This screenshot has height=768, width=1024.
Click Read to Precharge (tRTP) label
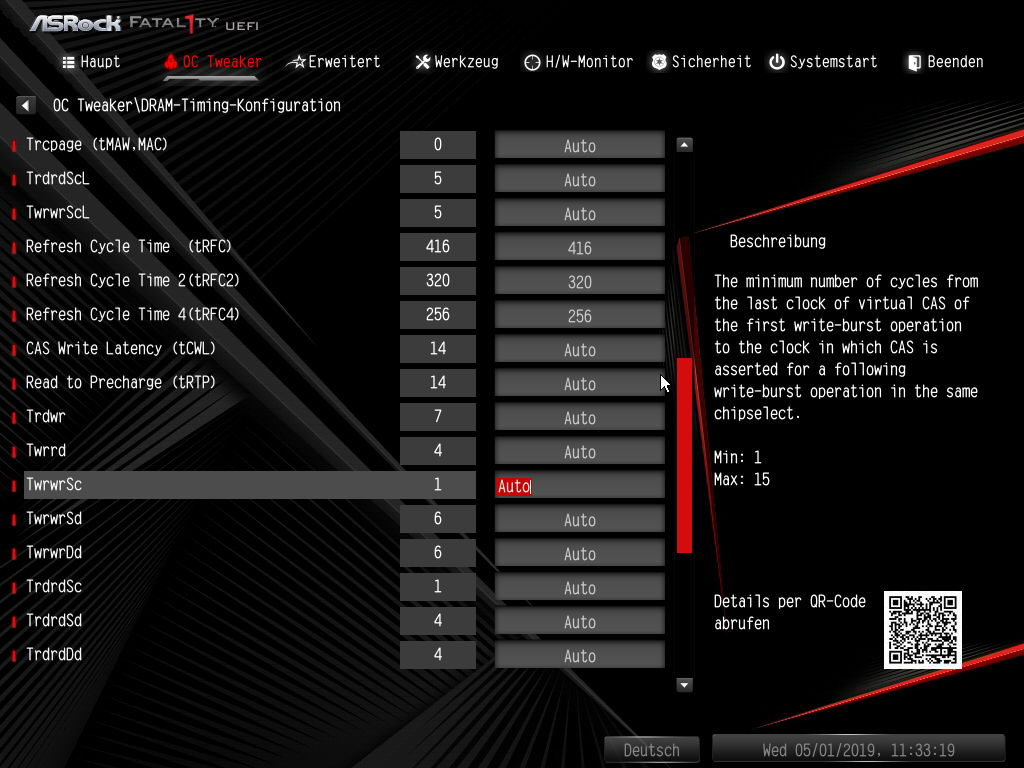(121, 382)
